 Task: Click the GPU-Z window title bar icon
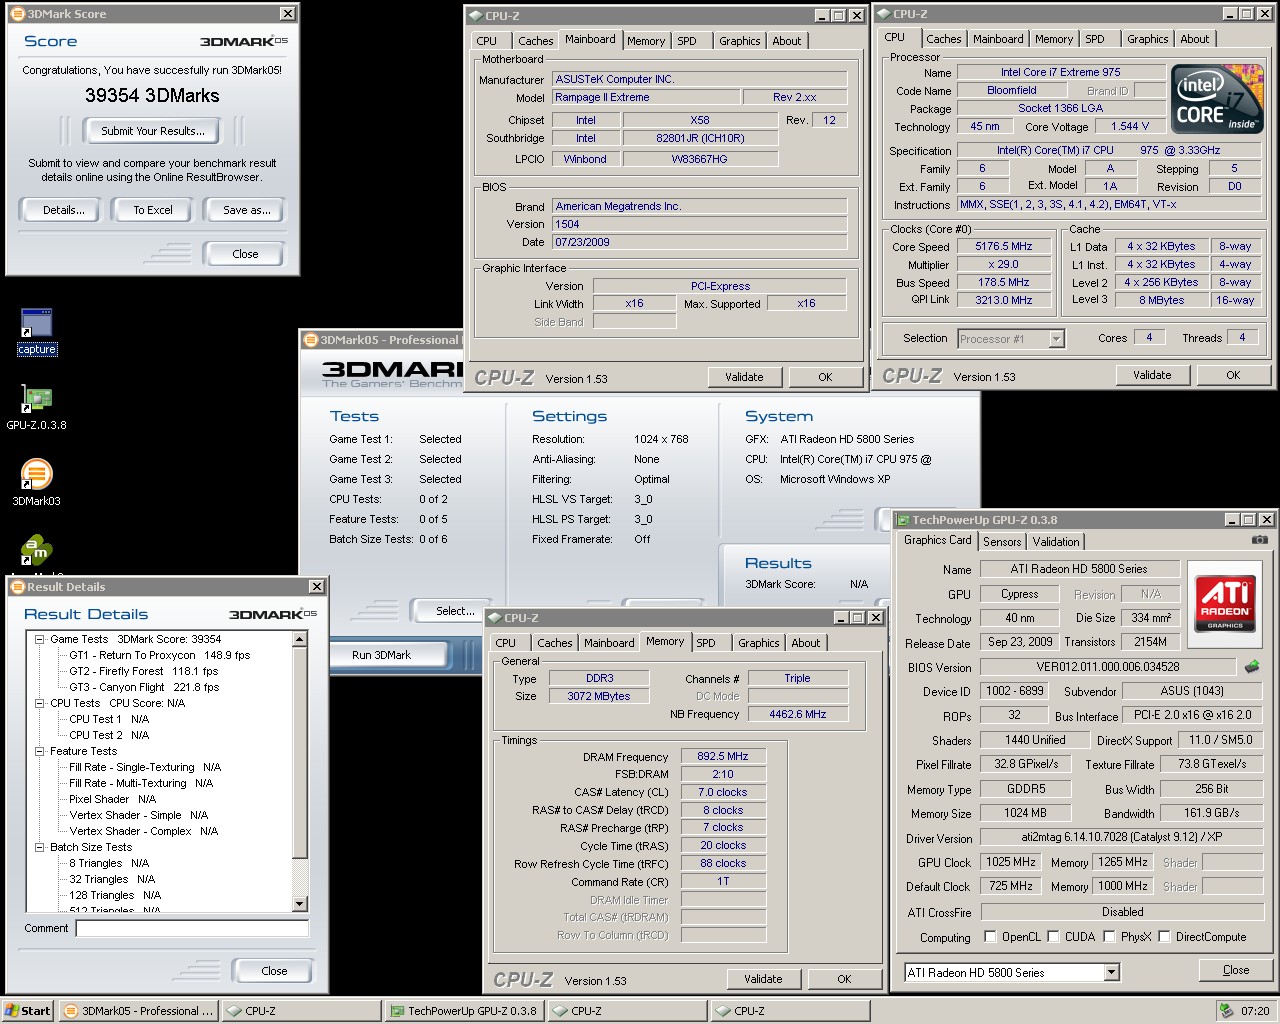pos(903,520)
